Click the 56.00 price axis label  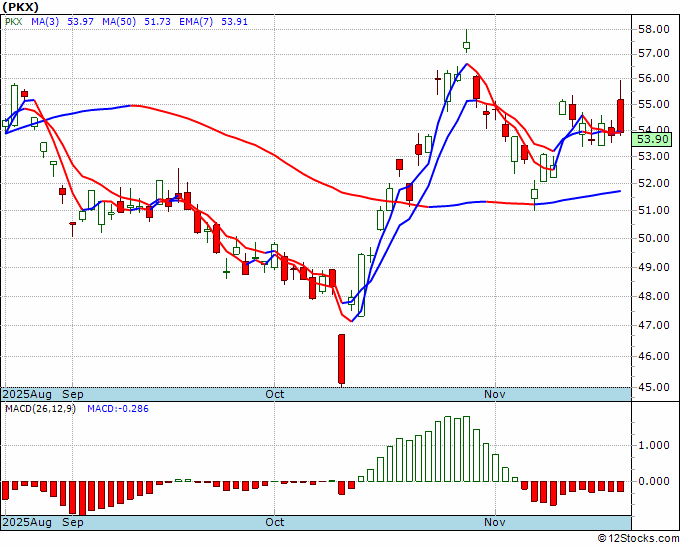click(x=654, y=78)
